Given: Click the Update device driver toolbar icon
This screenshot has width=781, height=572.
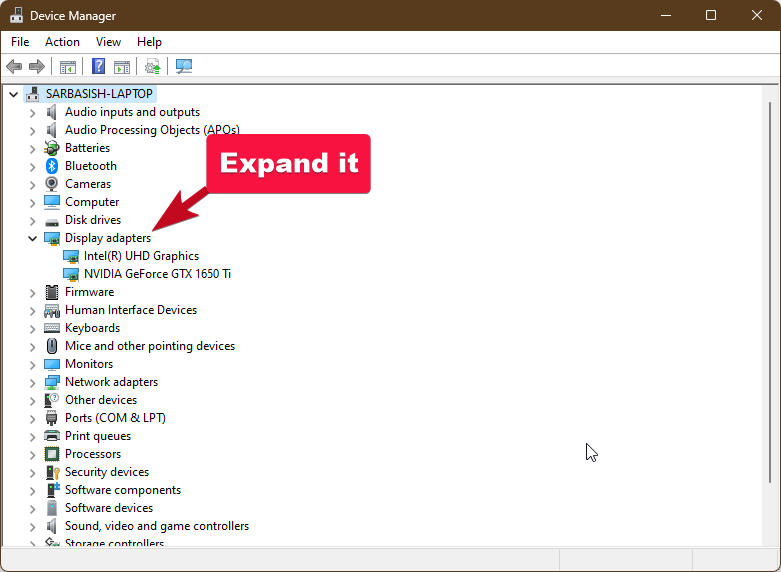Looking at the screenshot, I should tap(153, 66).
